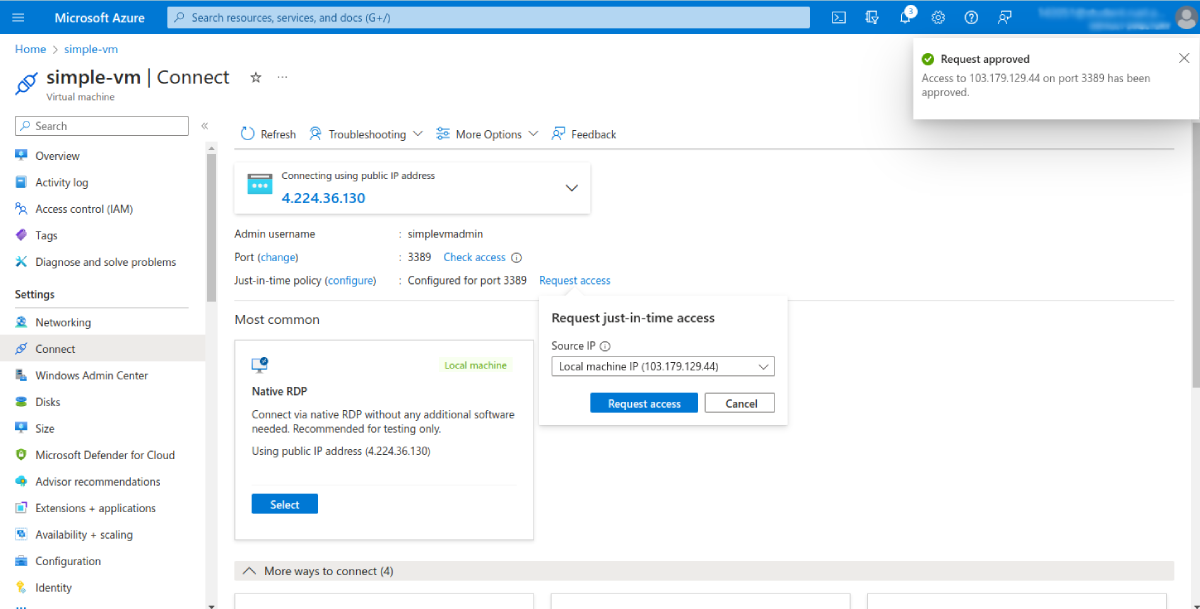Select Disks from the left menu
1200x609 pixels.
tap(47, 402)
